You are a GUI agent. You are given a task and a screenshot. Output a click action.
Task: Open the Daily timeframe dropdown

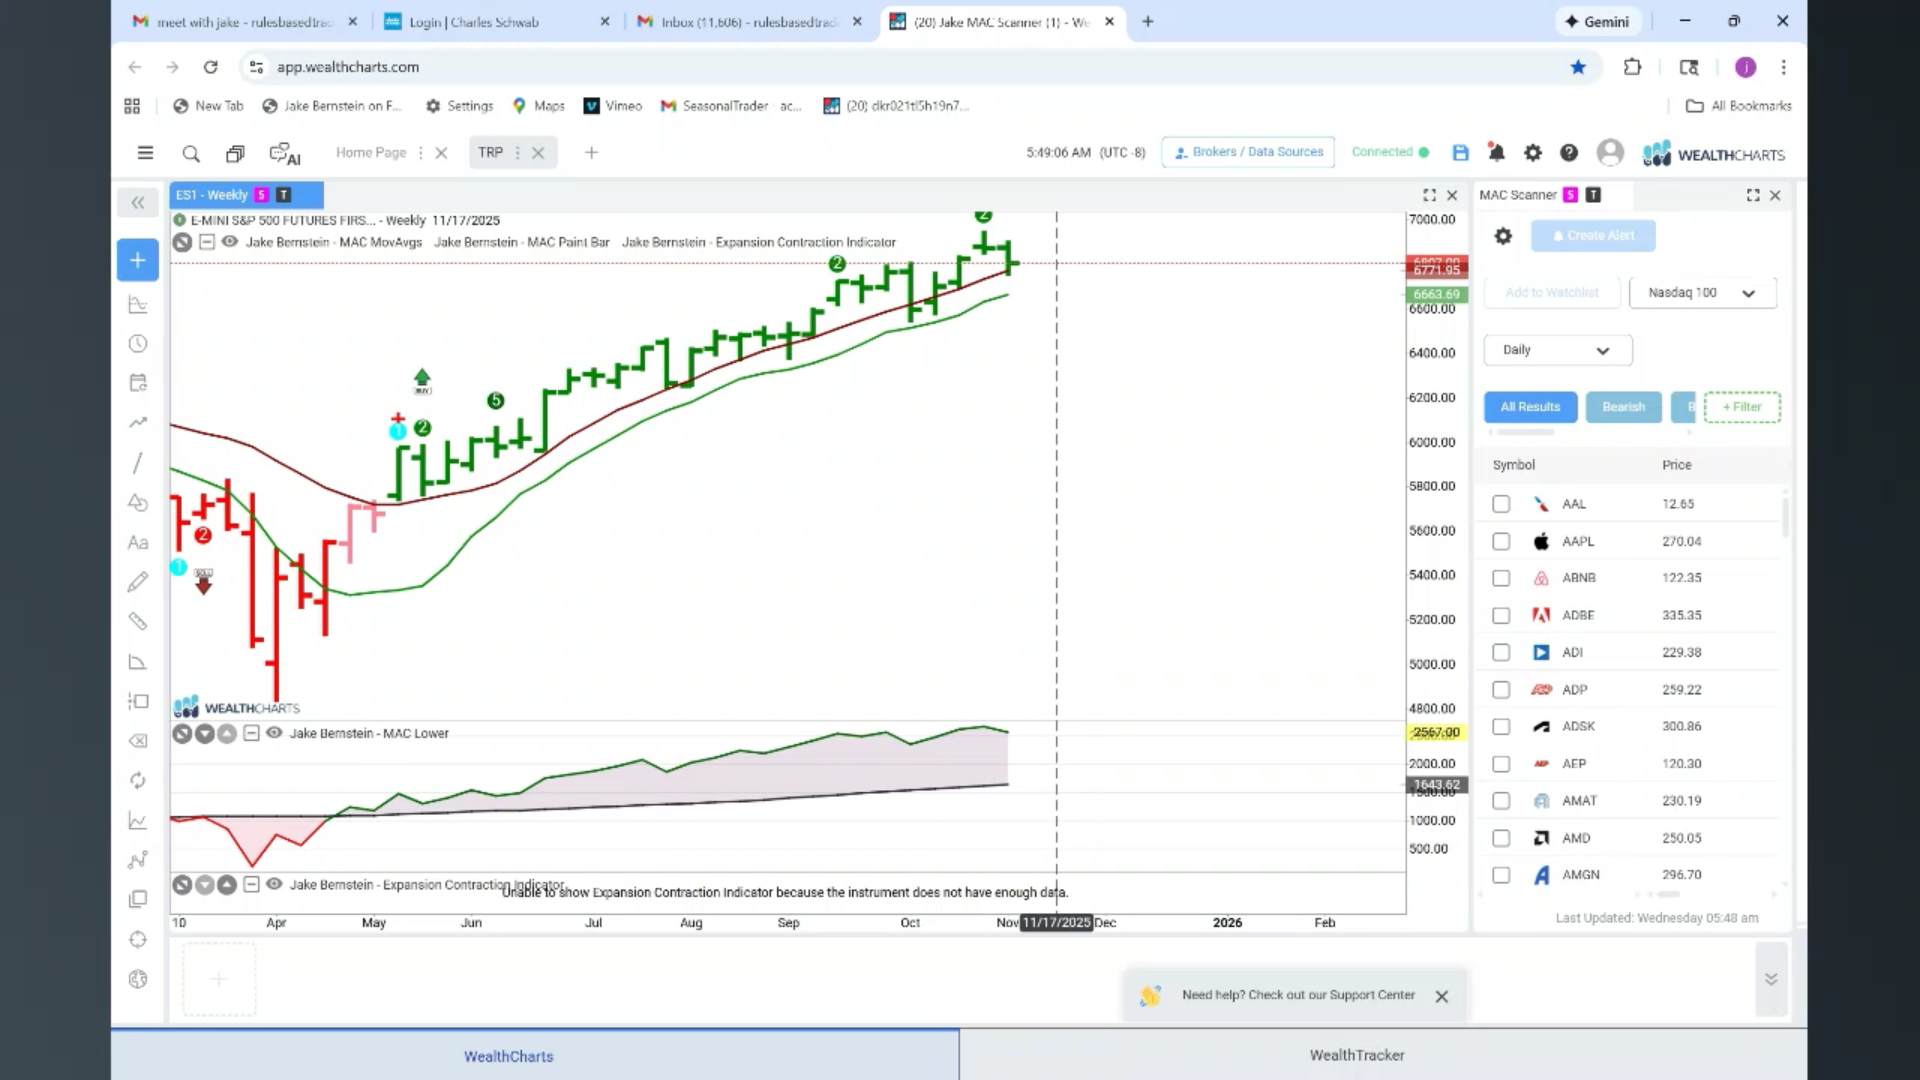[1557, 350]
